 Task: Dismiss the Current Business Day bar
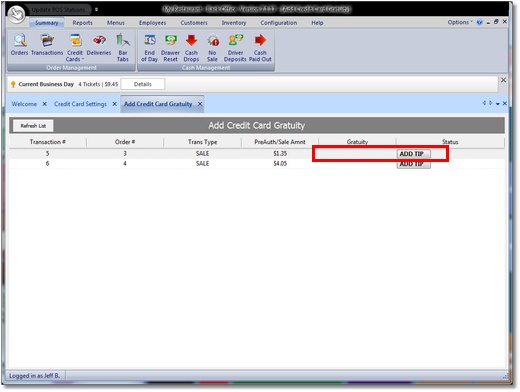(503, 80)
